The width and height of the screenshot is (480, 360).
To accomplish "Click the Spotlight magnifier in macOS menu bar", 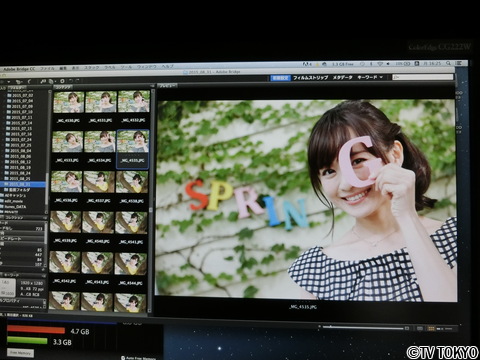I will pyautogui.click(x=449, y=63).
